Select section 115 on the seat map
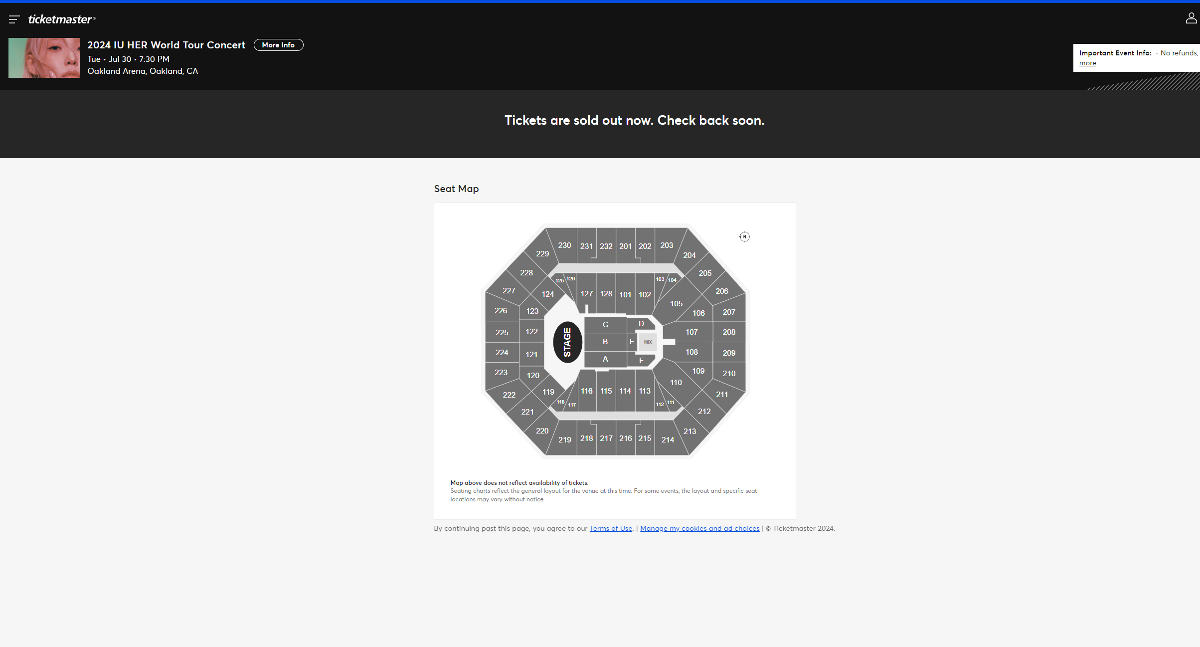The height and width of the screenshot is (647, 1200). [606, 391]
